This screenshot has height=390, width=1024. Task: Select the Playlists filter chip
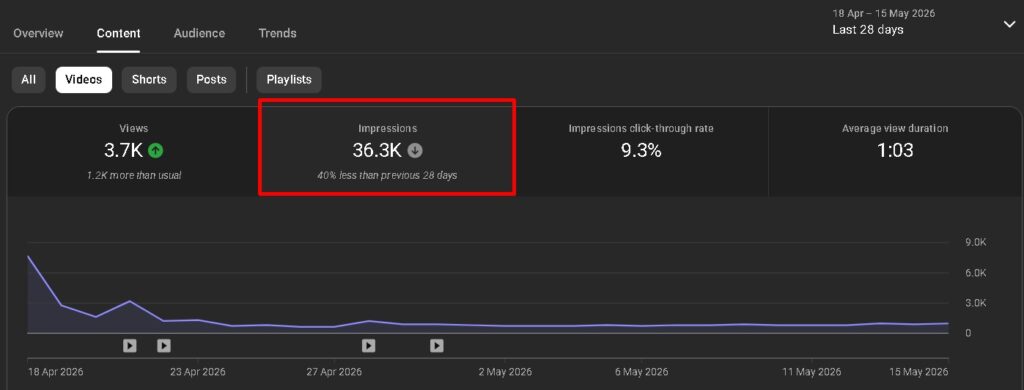click(289, 80)
